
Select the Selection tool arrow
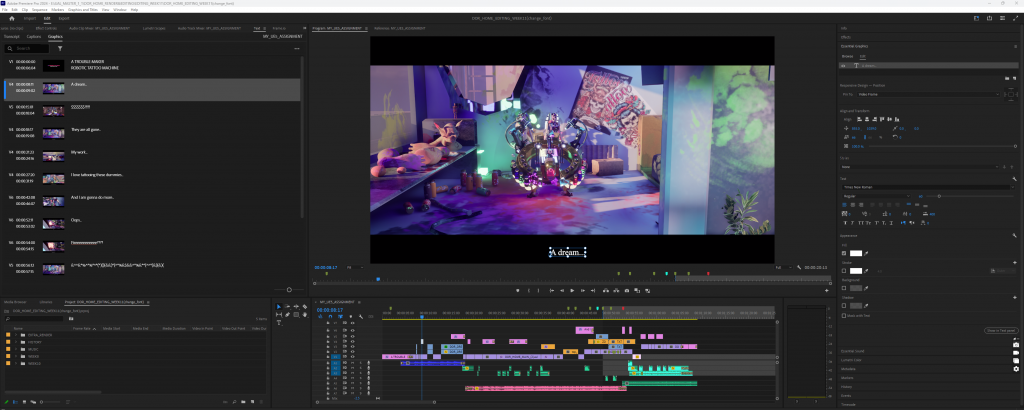(280, 306)
